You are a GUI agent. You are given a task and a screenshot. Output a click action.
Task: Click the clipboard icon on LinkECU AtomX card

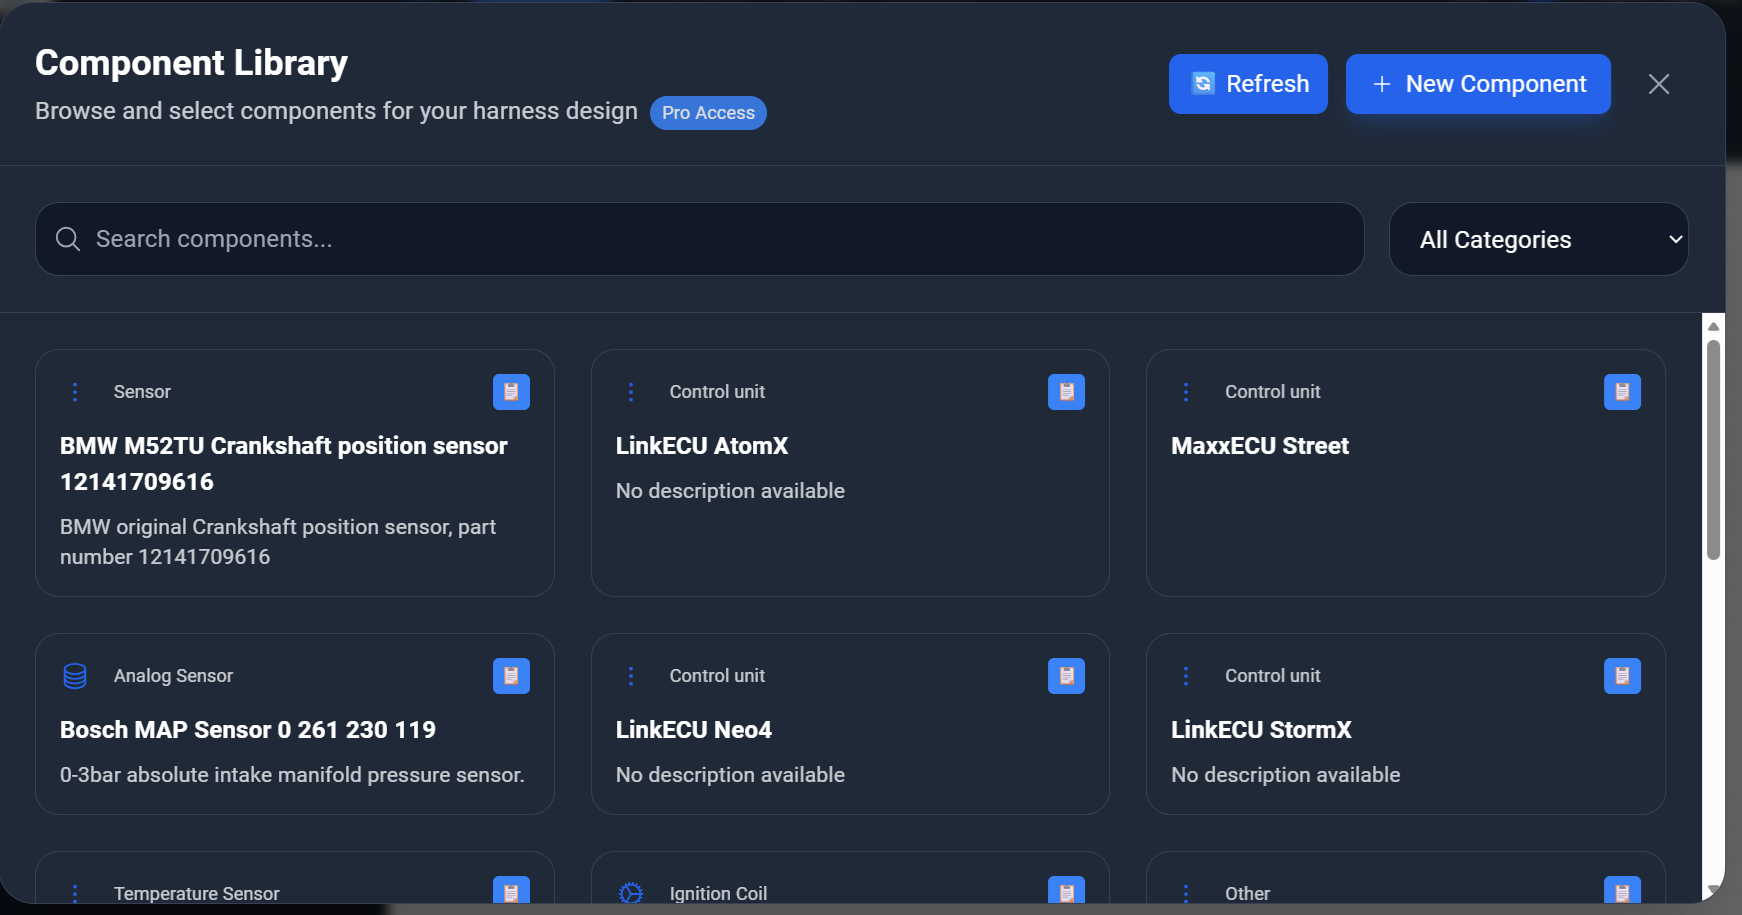(x=1066, y=392)
